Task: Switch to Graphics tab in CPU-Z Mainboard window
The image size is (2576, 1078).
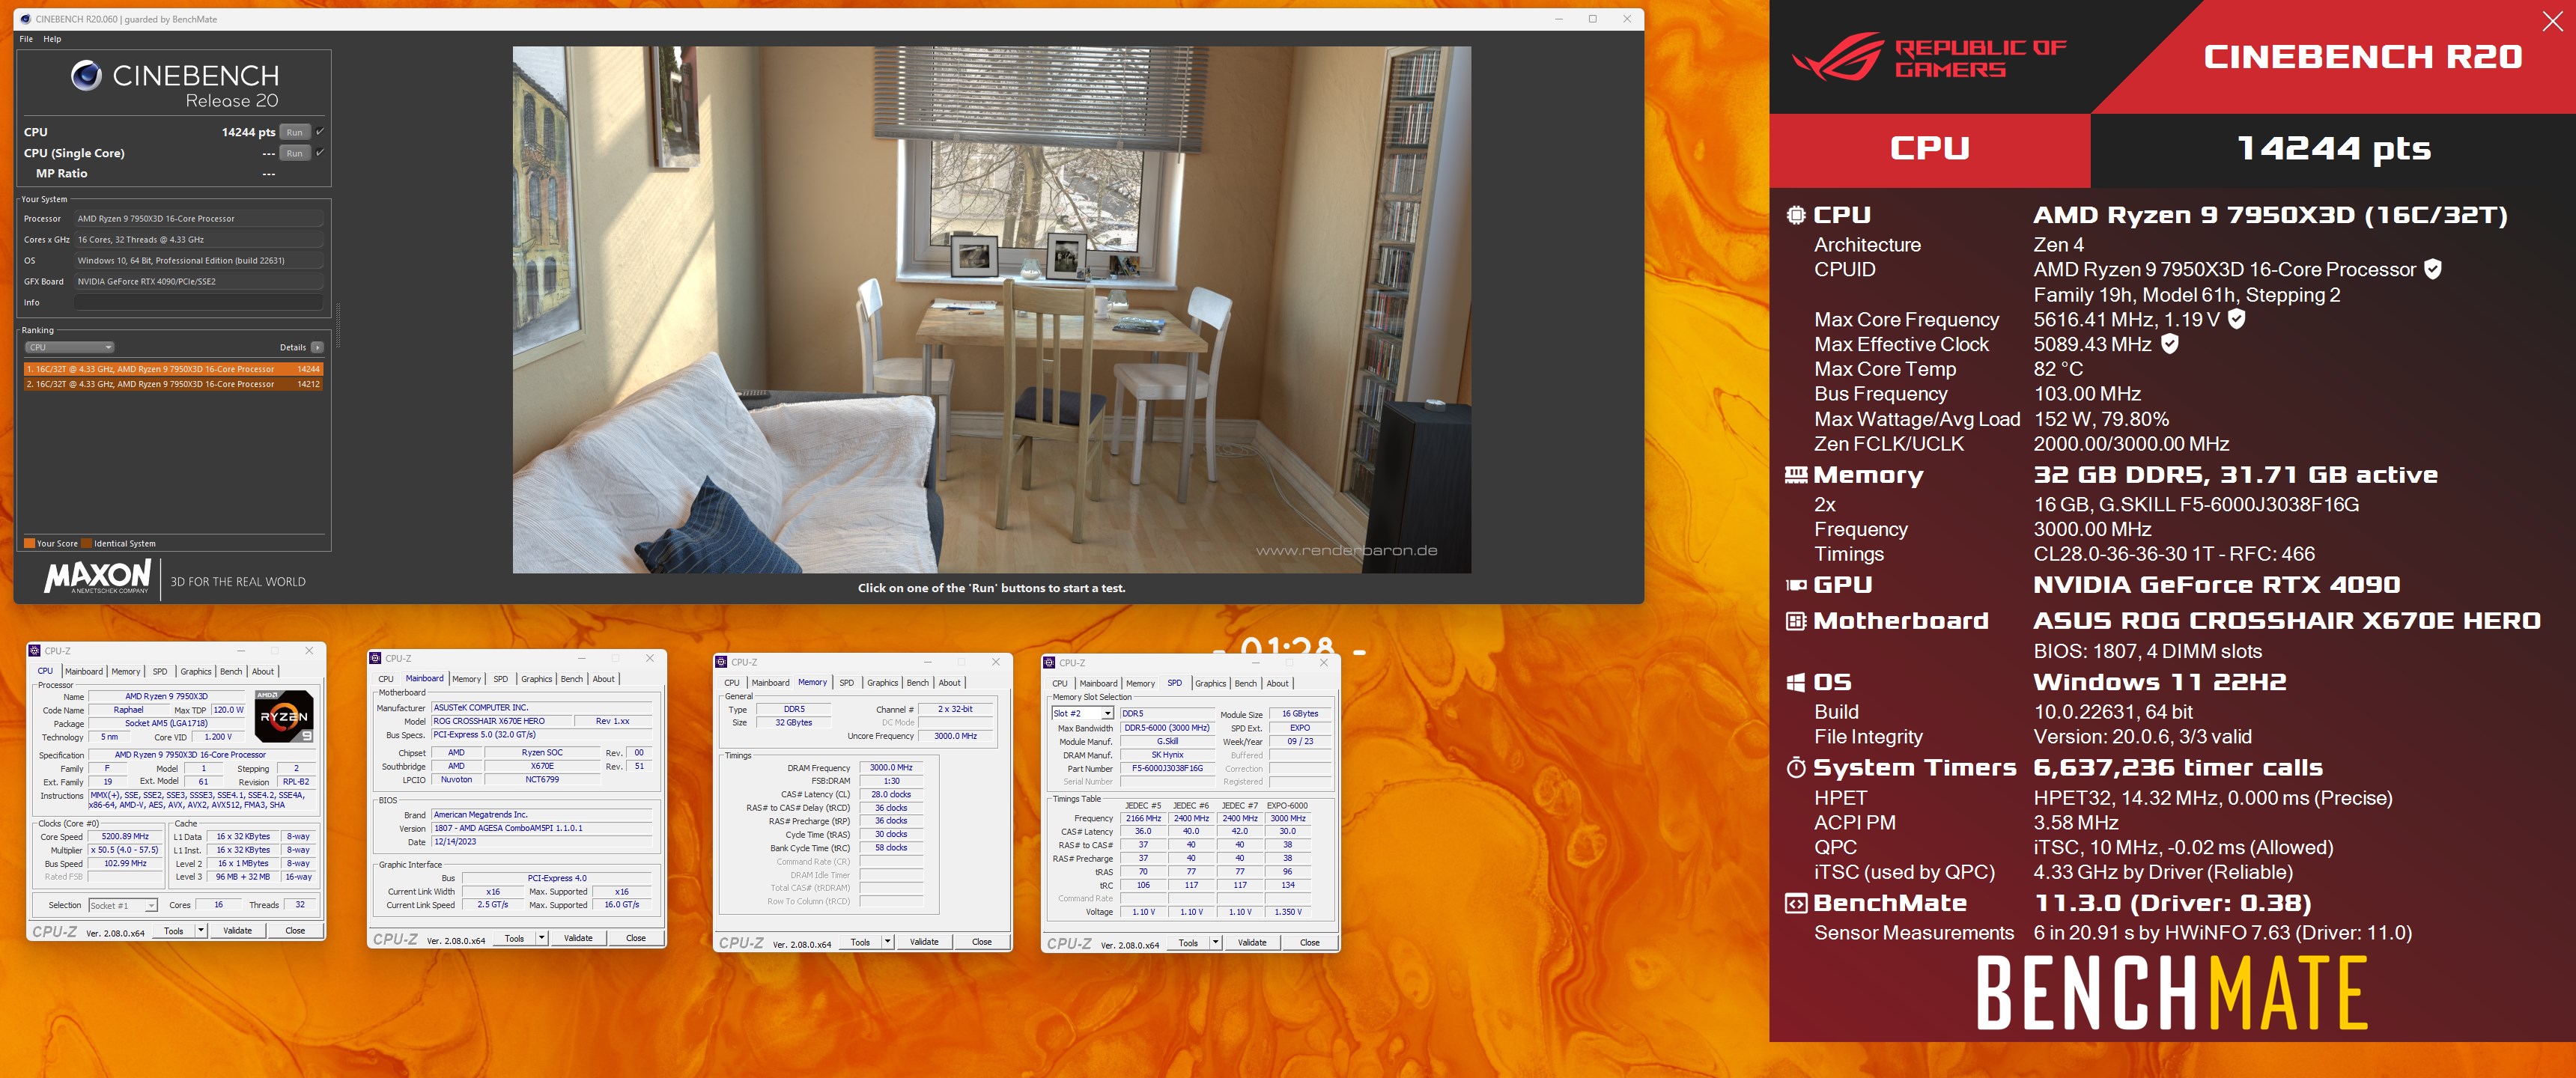Action: pos(537,679)
